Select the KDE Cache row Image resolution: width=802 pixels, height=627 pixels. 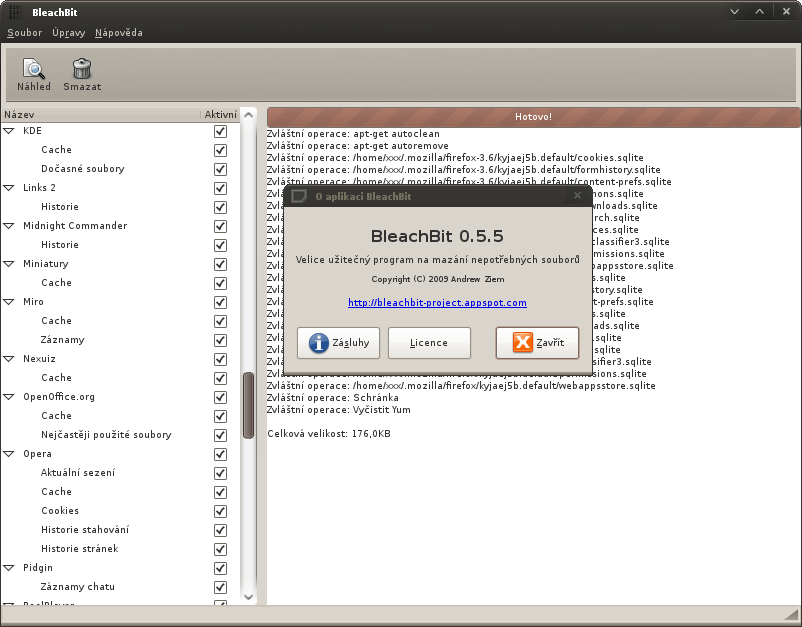tap(120, 150)
